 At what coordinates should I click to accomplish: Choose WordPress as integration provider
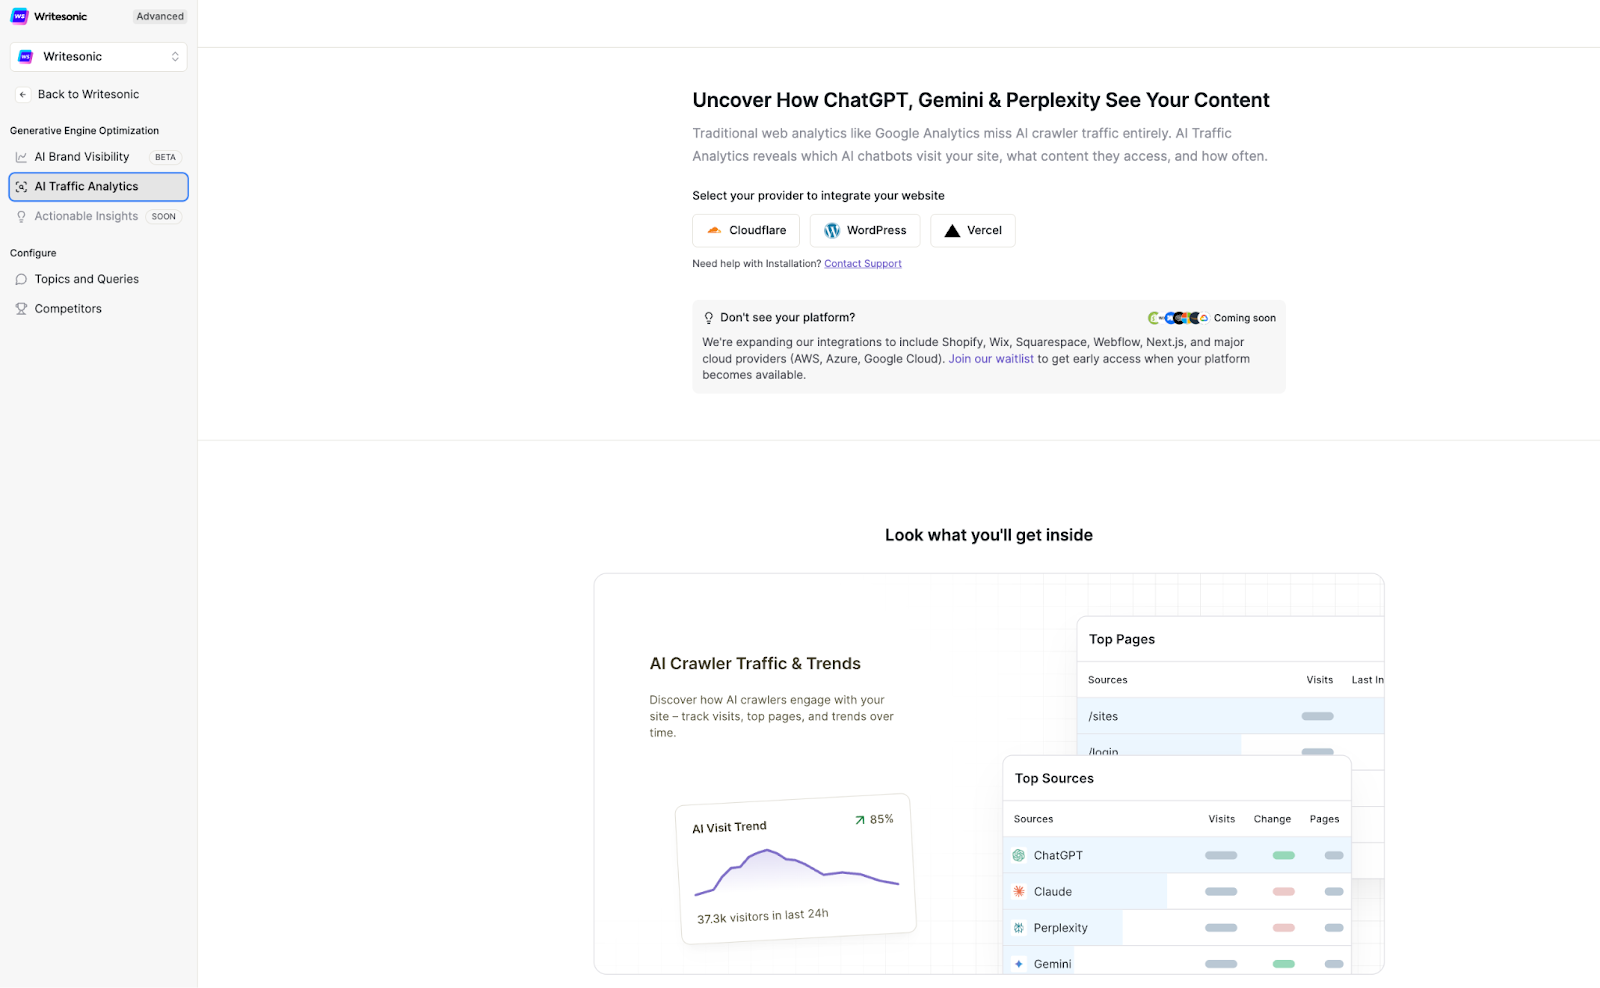tap(865, 231)
